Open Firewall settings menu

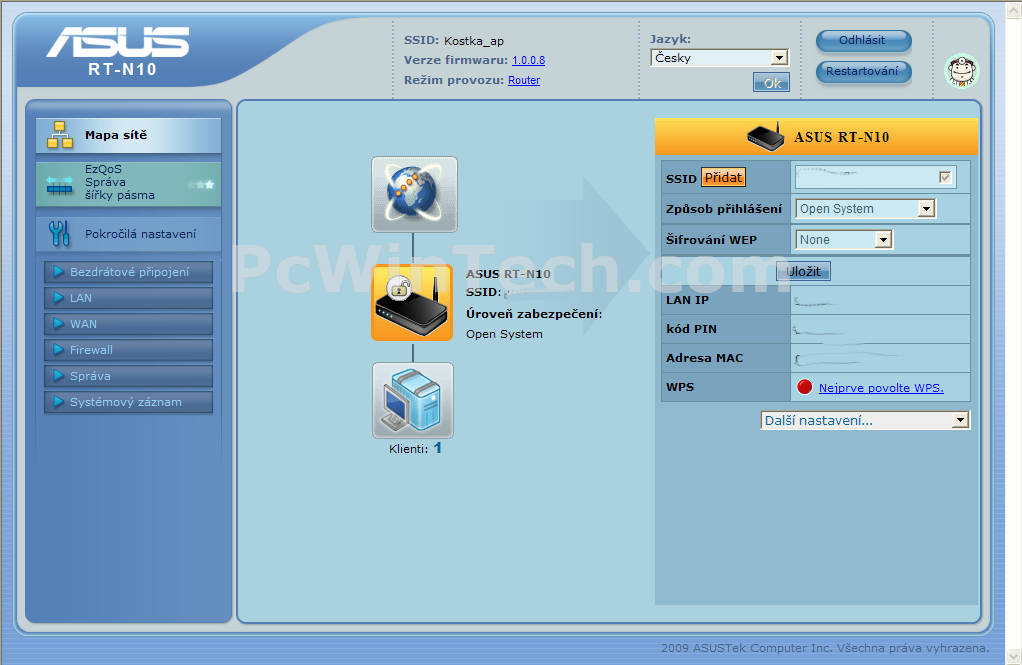point(128,350)
